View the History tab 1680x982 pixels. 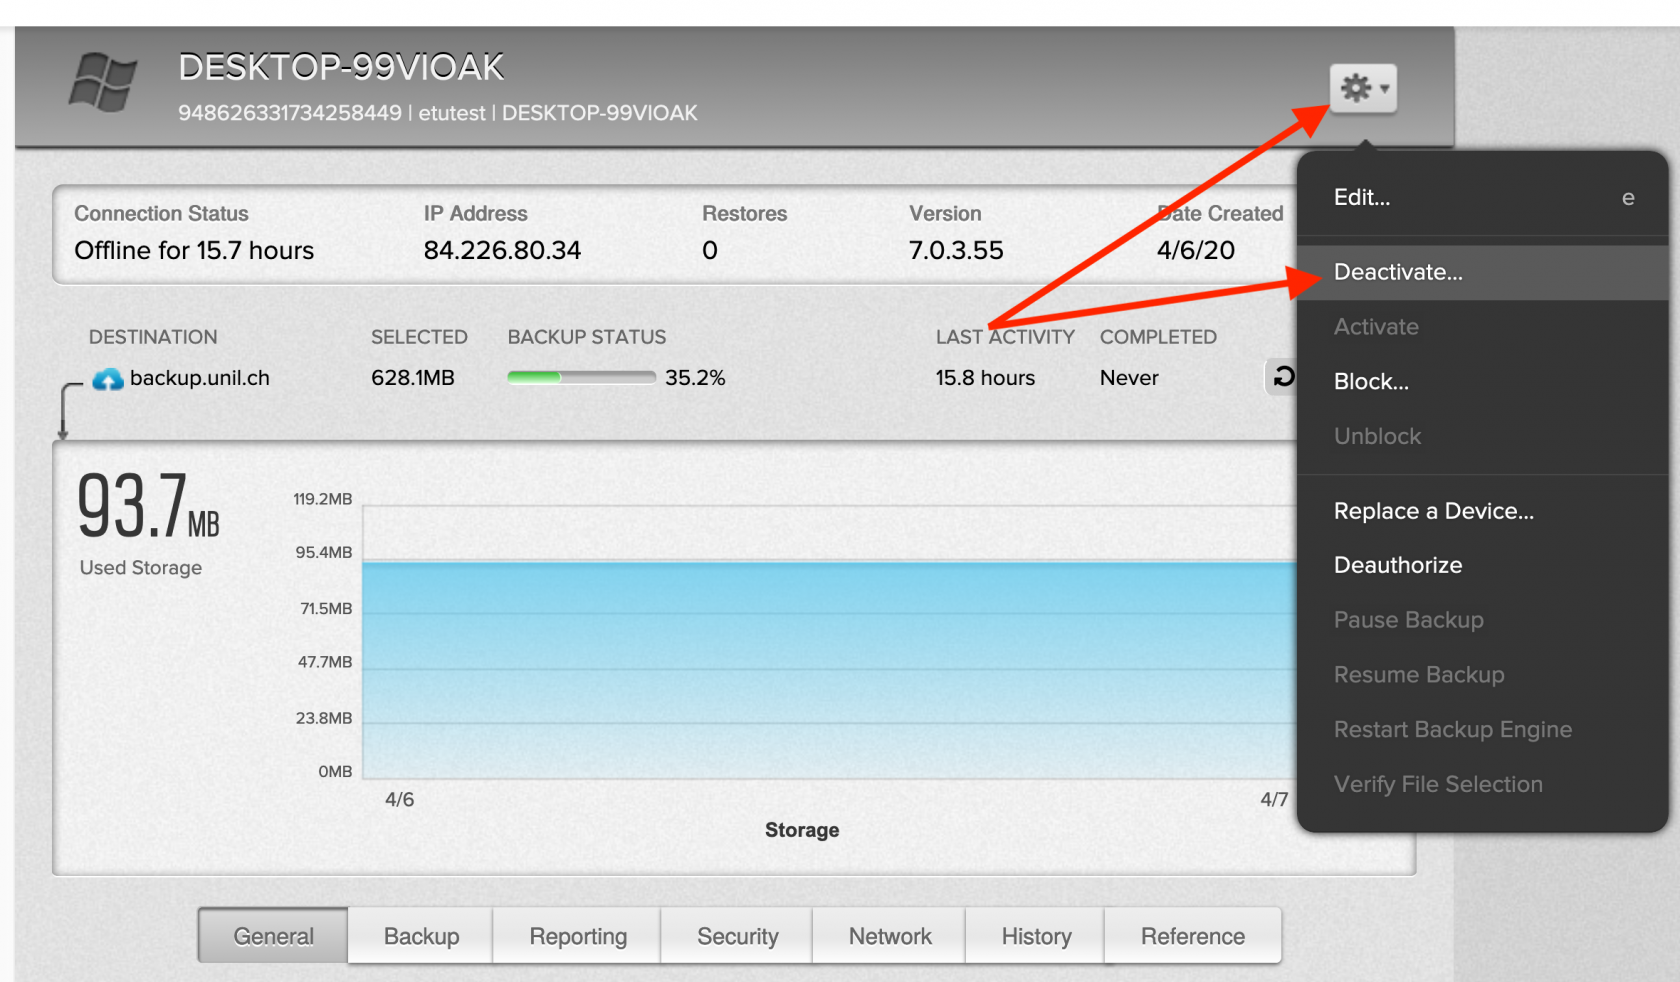click(1036, 936)
